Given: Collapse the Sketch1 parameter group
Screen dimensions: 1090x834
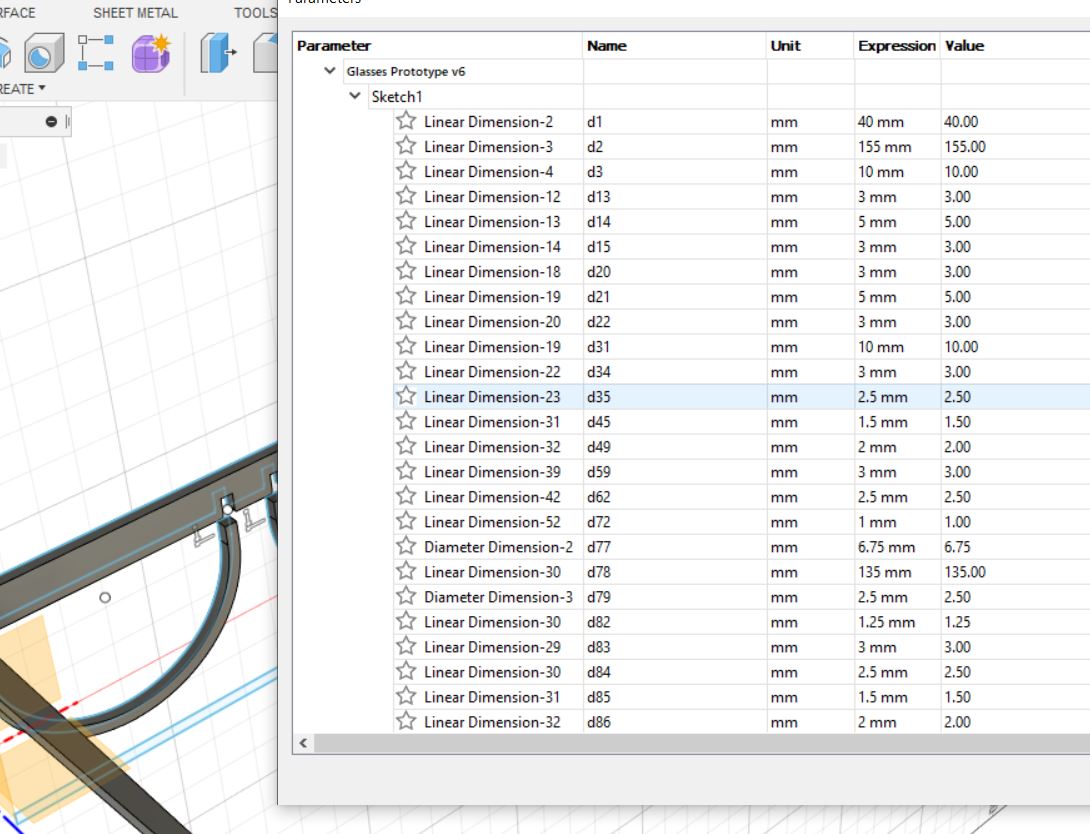Looking at the screenshot, I should pos(355,96).
